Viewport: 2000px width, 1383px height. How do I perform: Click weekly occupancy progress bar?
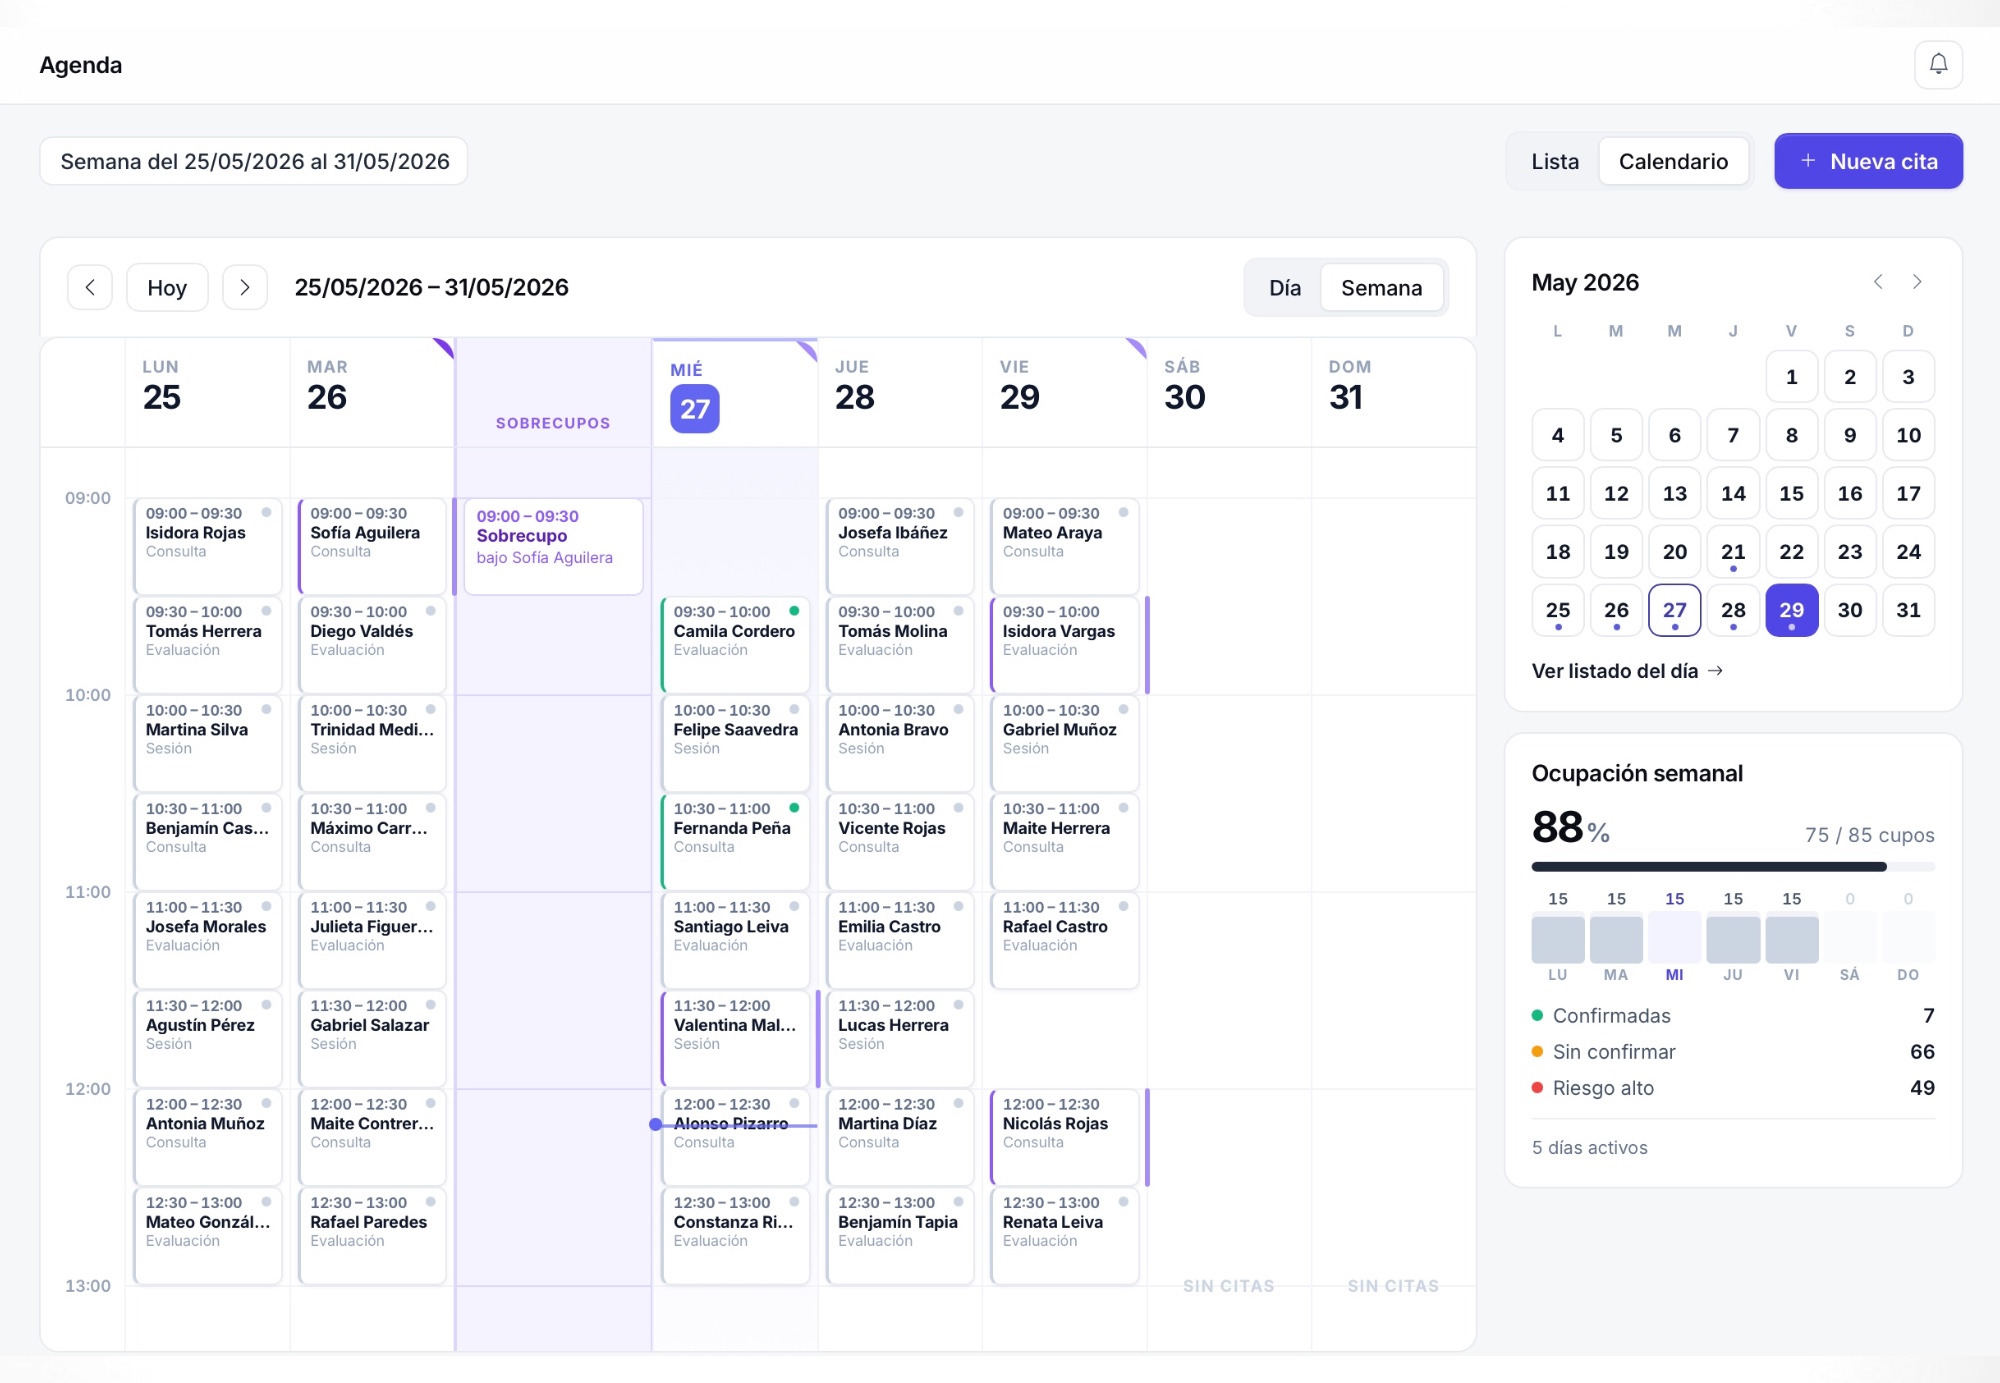[x=1733, y=866]
